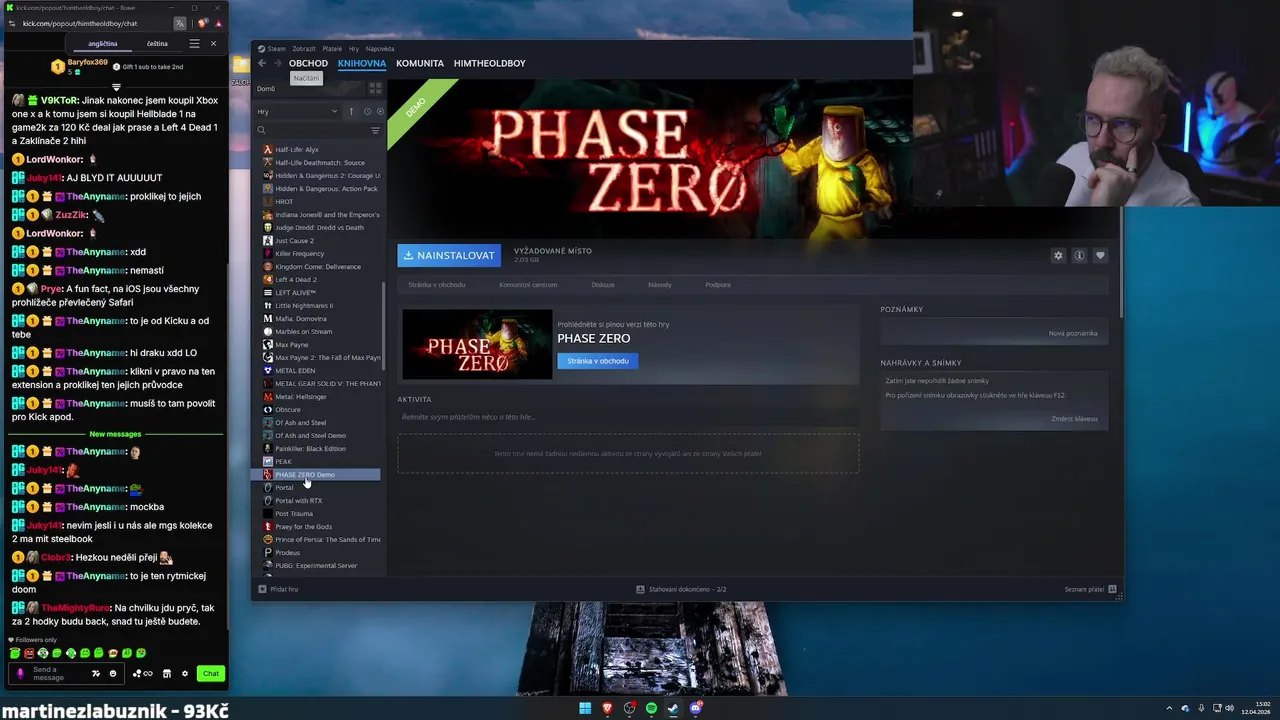Image resolution: width=1280 pixels, height=720 pixels.
Task: Open Podpora link
Action: click(x=718, y=285)
